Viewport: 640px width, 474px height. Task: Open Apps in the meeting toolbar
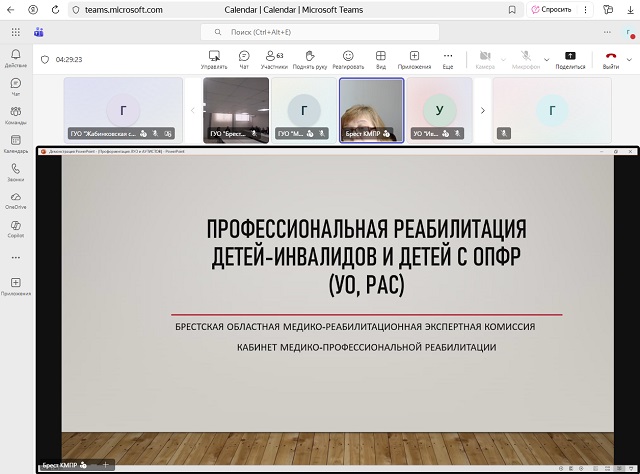tap(414, 60)
